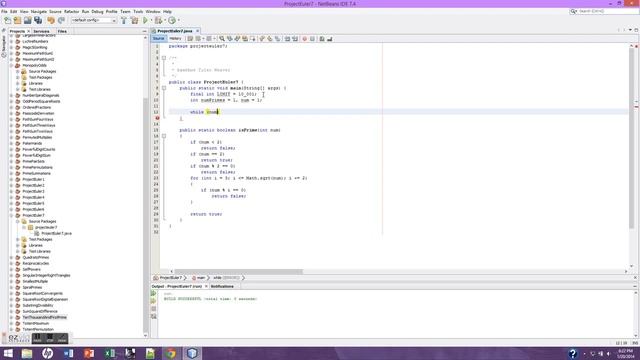Click the editor horizontal scrollbar
The width and height of the screenshot is (640, 360).
pos(239,271)
